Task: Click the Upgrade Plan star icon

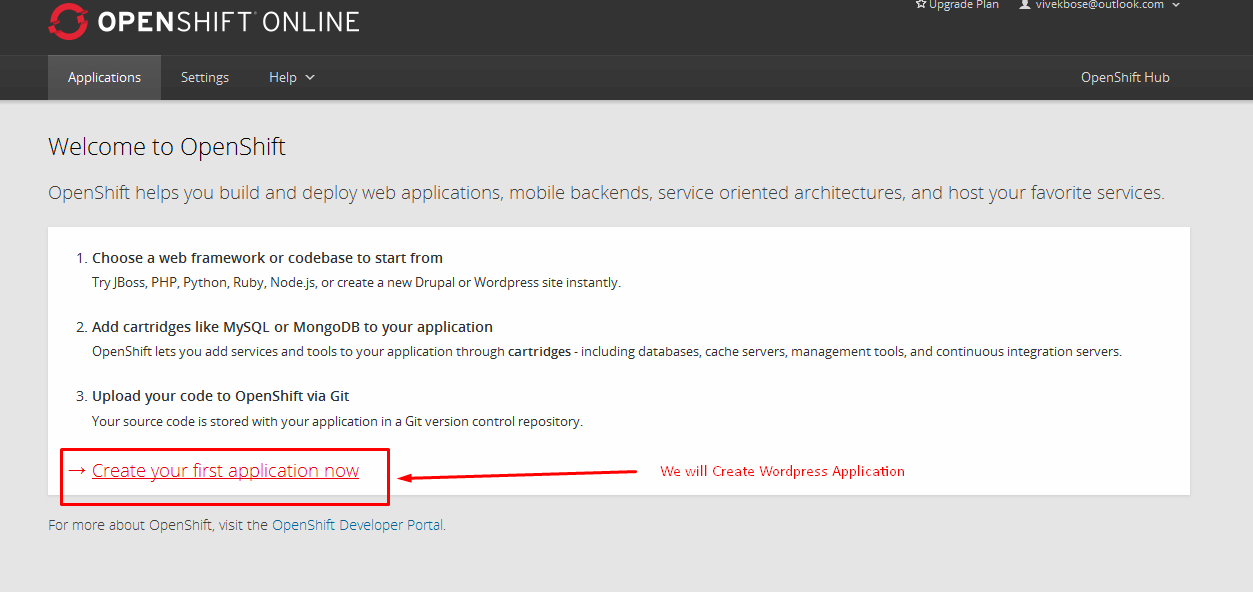Action: pos(921,5)
